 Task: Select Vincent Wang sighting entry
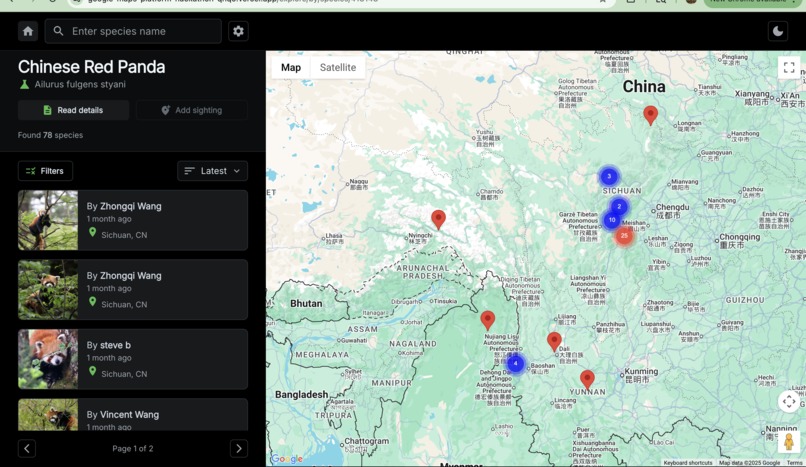[x=133, y=415]
